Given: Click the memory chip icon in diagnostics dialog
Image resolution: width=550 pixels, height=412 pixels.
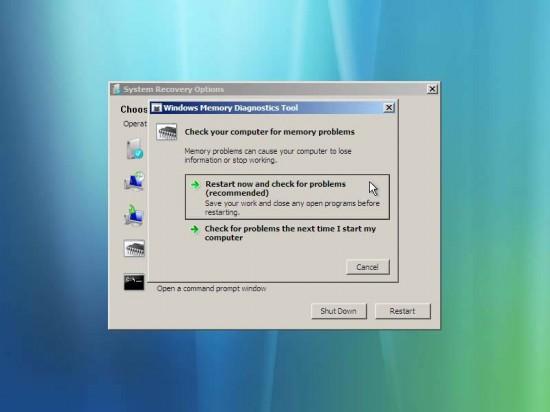Looking at the screenshot, I should [167, 132].
